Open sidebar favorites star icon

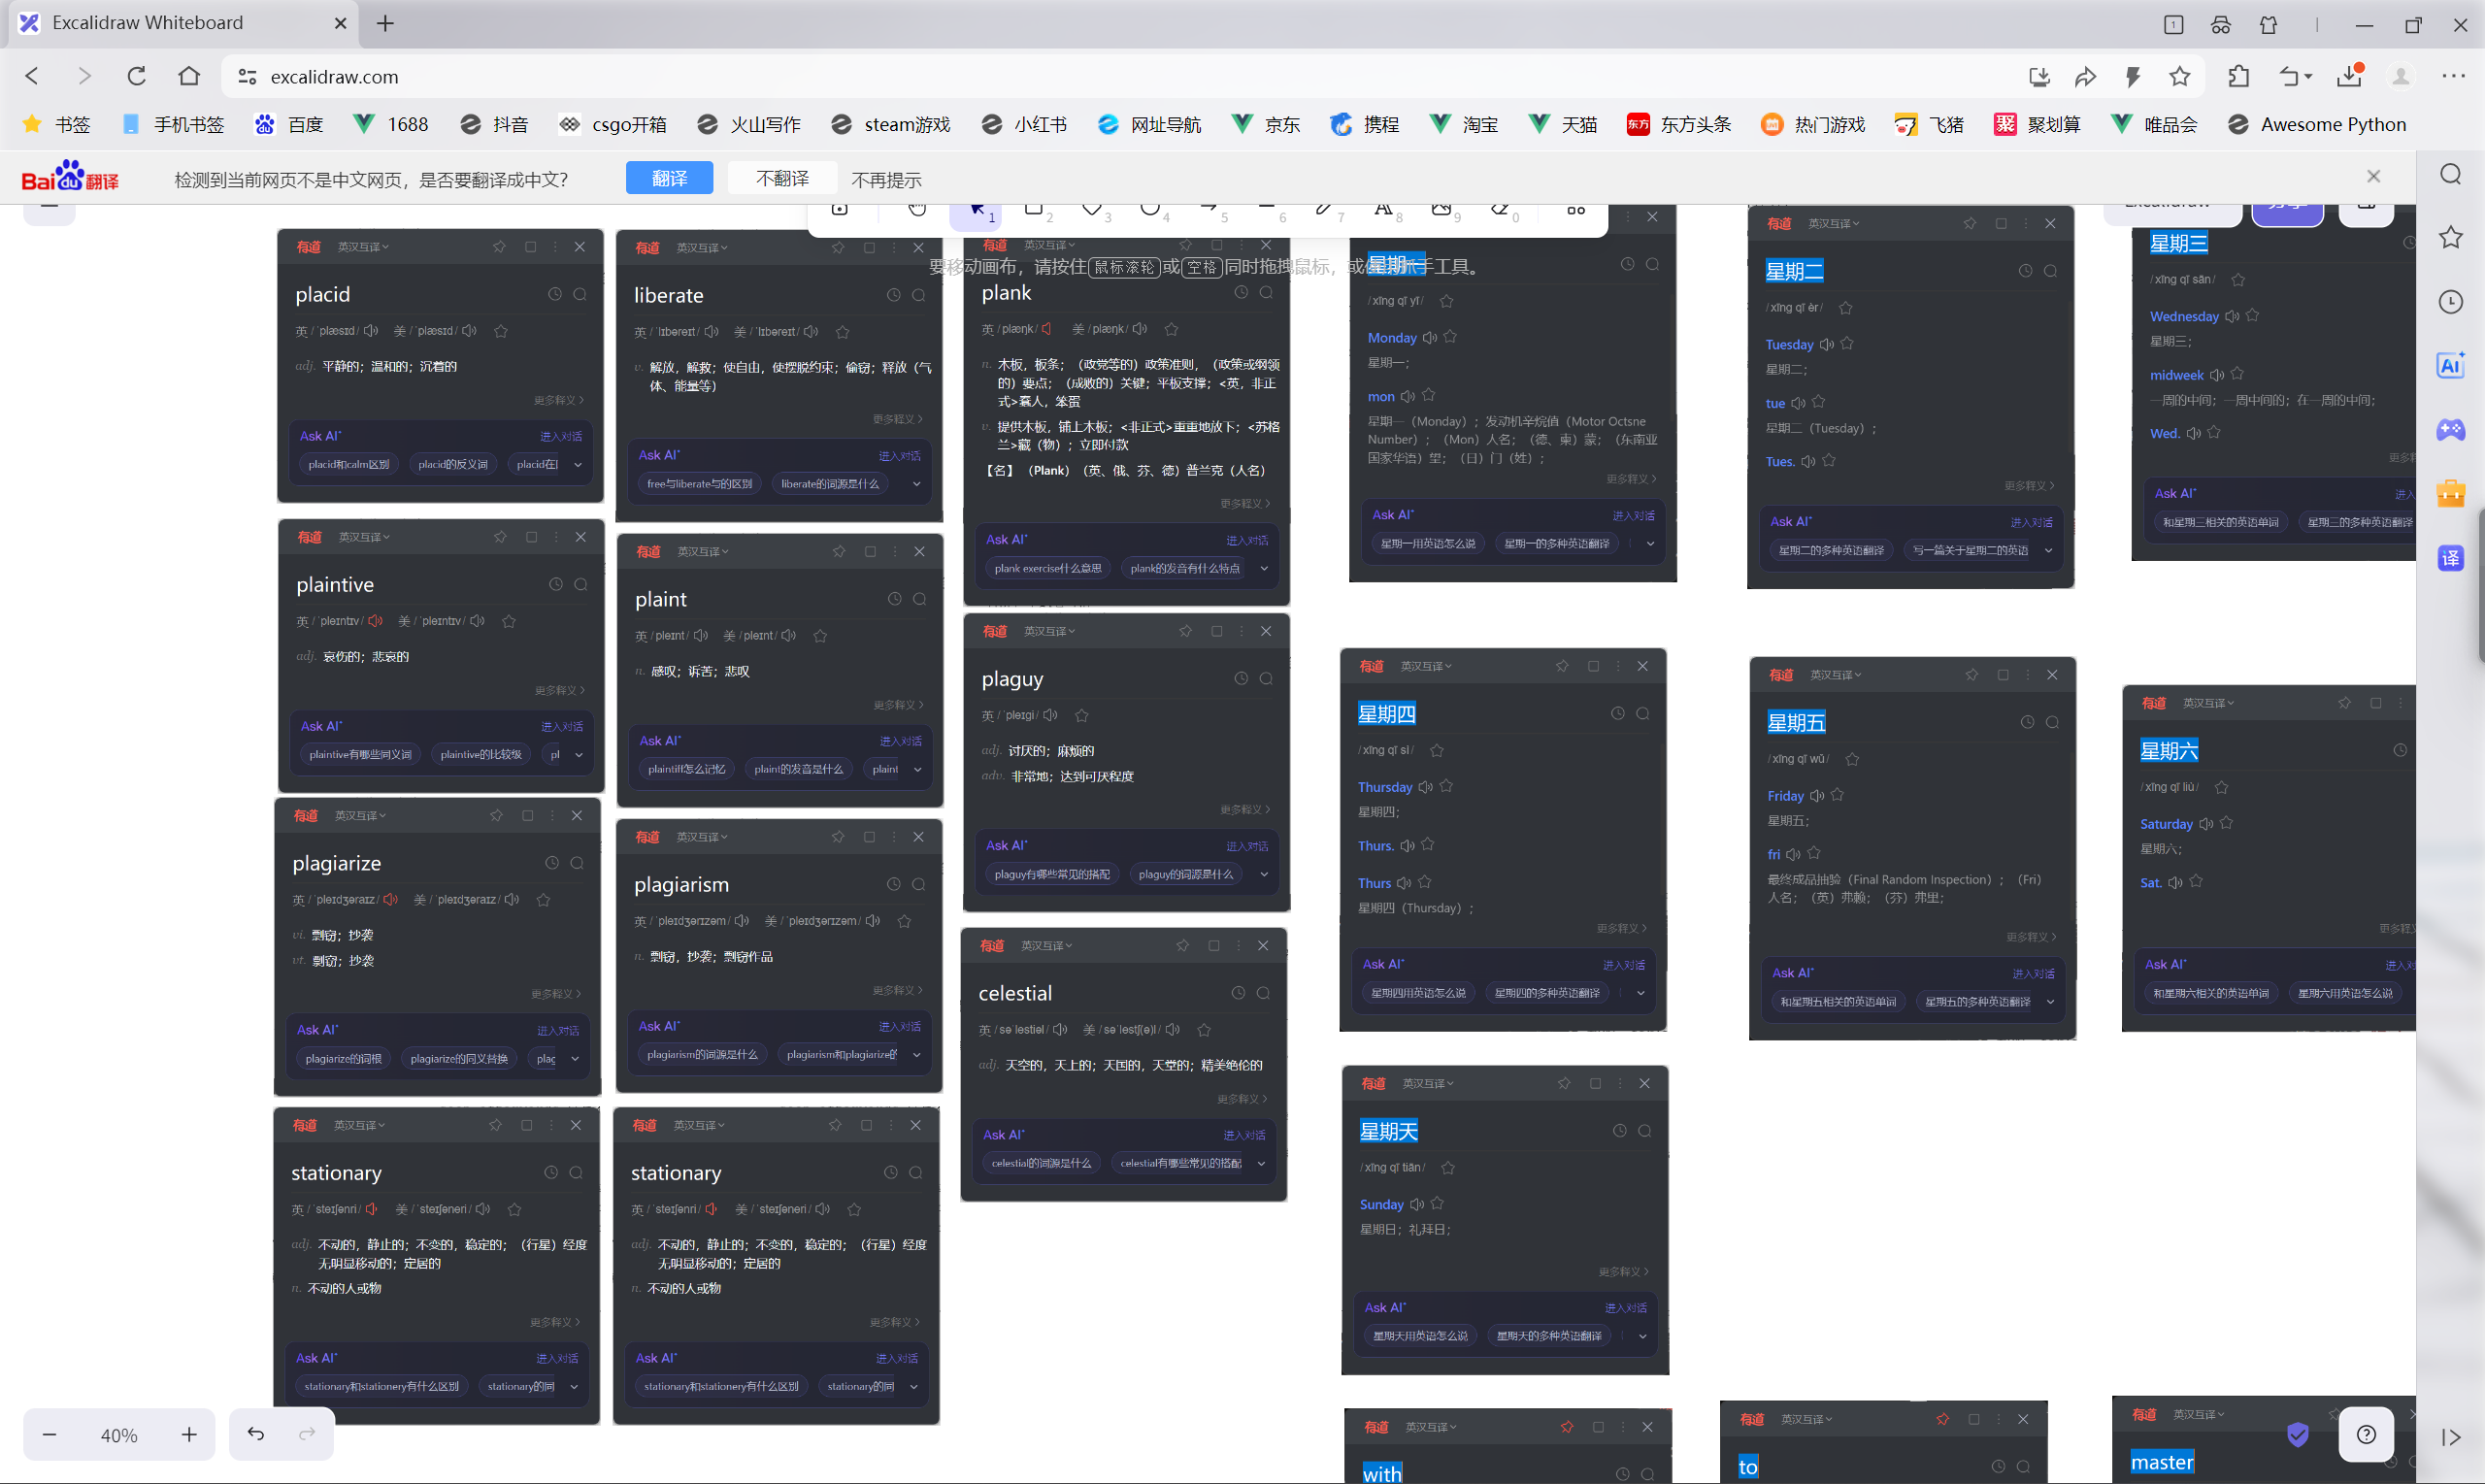2450,237
